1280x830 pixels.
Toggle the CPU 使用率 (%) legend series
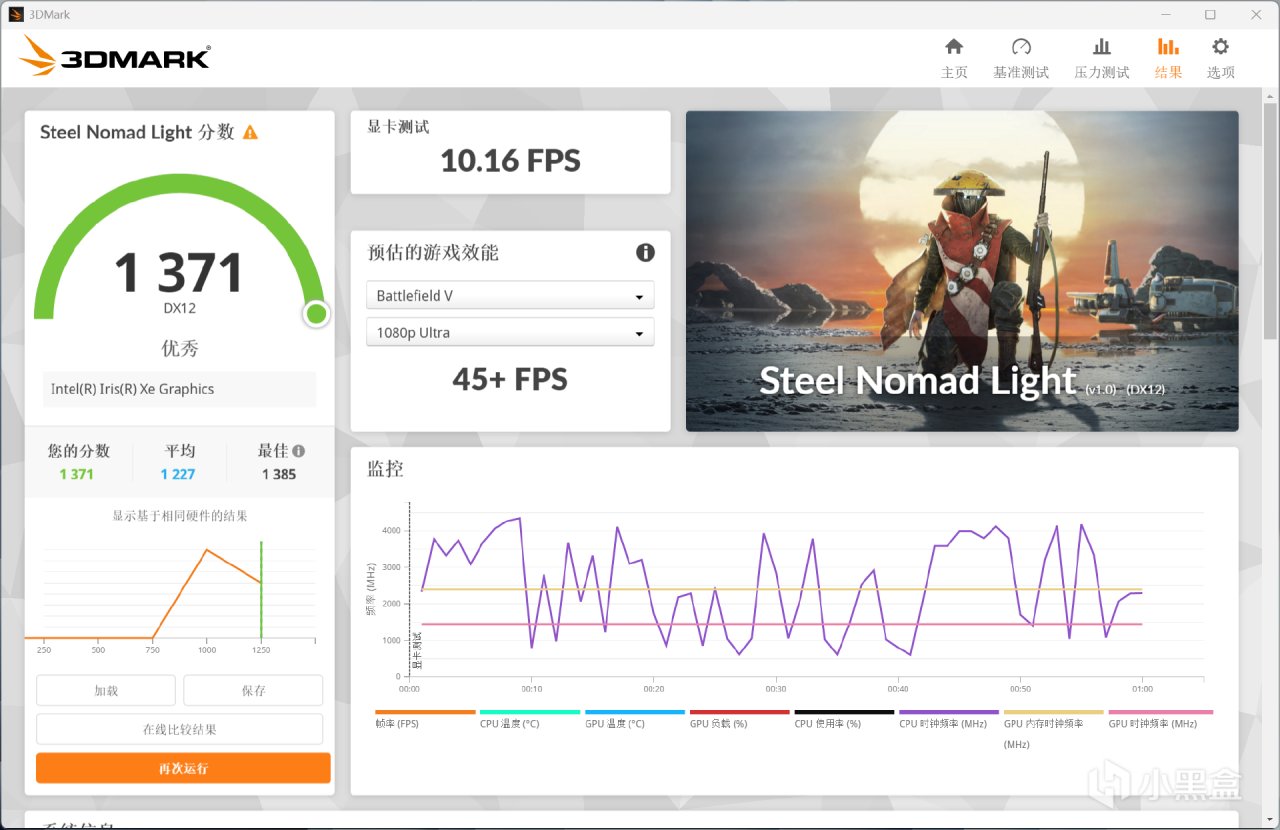point(844,718)
